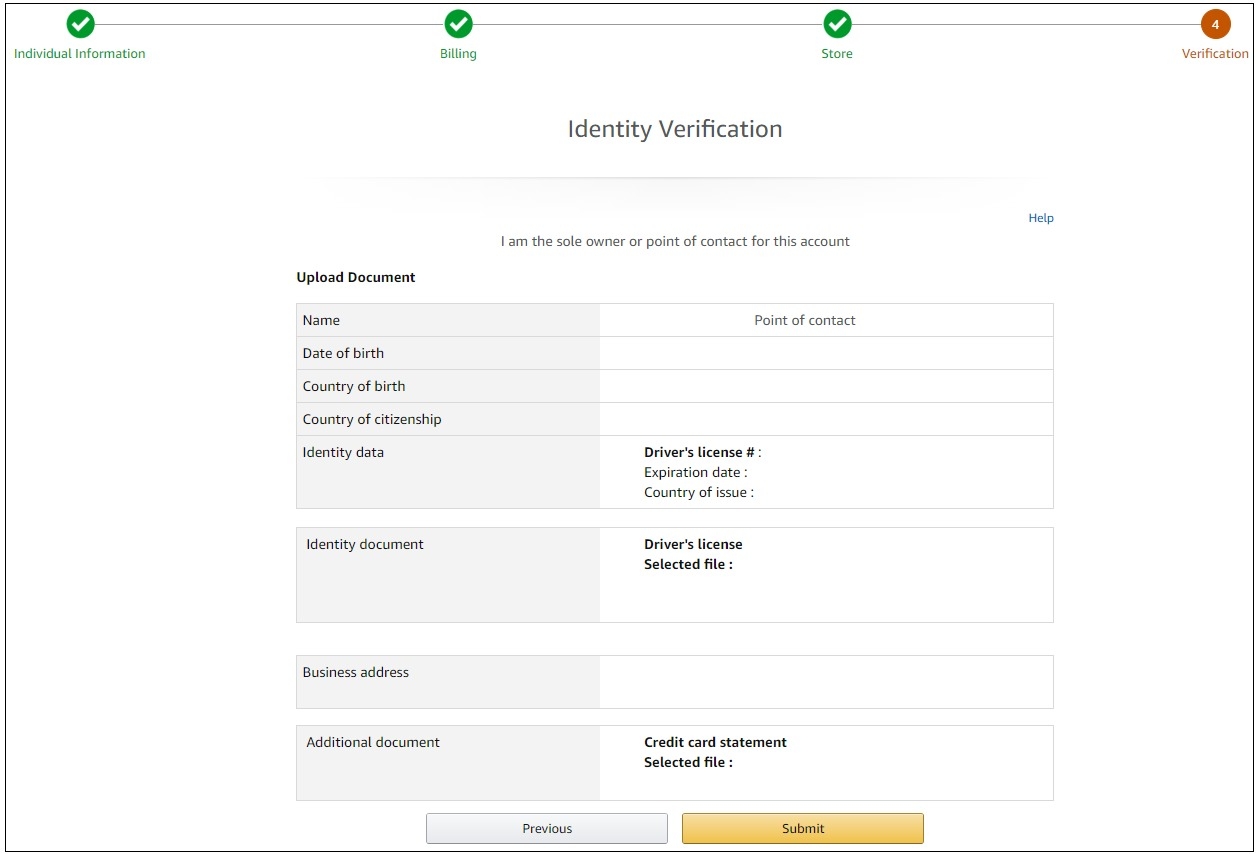Viewport: 1259px width, 854px height.
Task: Go back using the Previous button
Action: [x=546, y=828]
